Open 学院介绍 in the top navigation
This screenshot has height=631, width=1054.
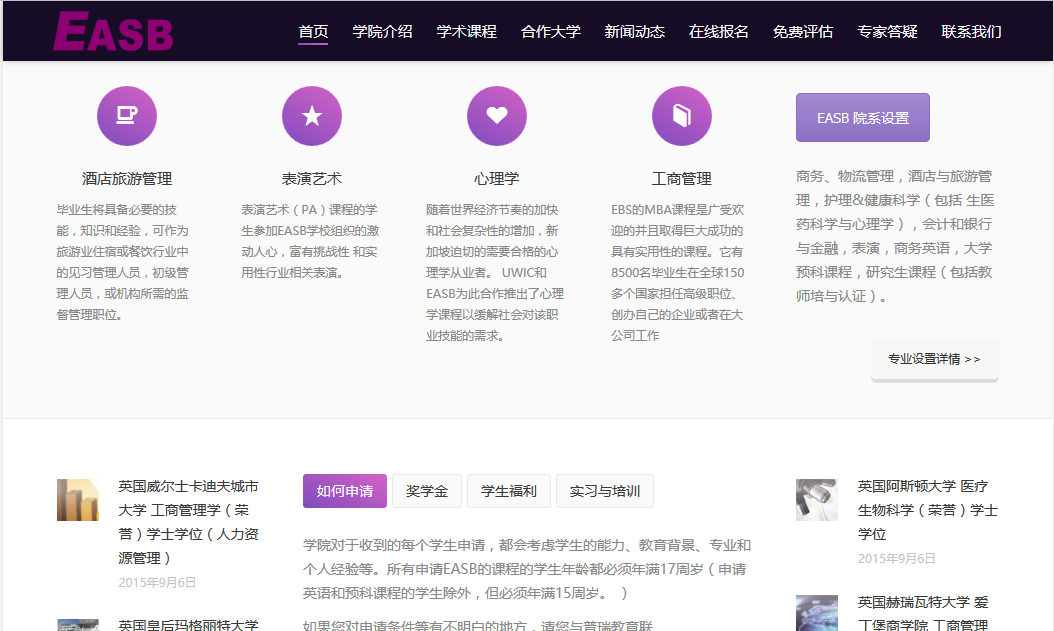(382, 31)
